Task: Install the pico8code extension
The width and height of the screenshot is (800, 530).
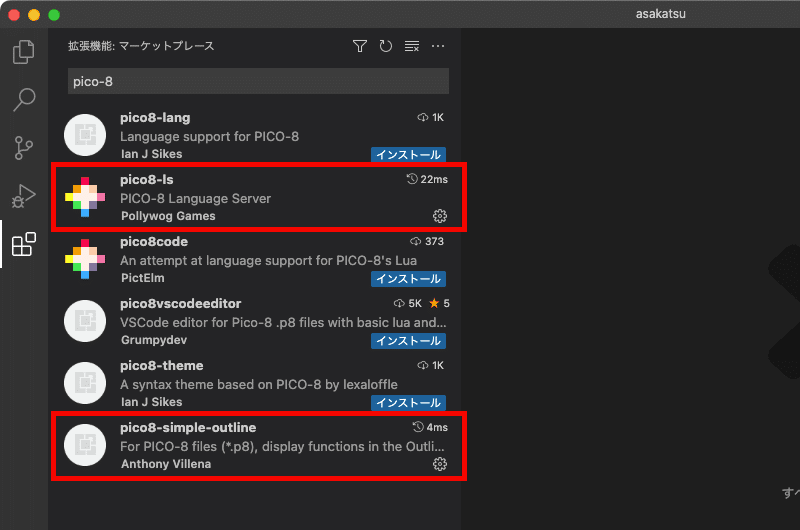Action: click(x=408, y=279)
